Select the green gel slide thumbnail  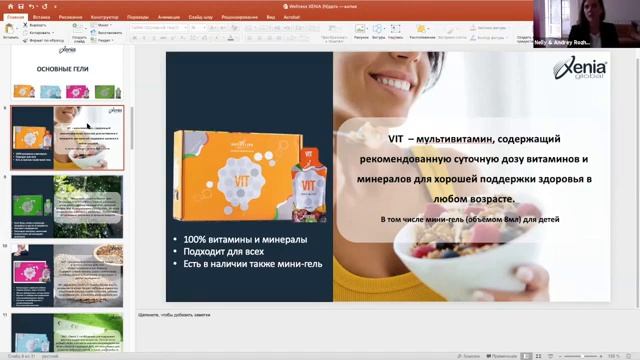click(67, 207)
